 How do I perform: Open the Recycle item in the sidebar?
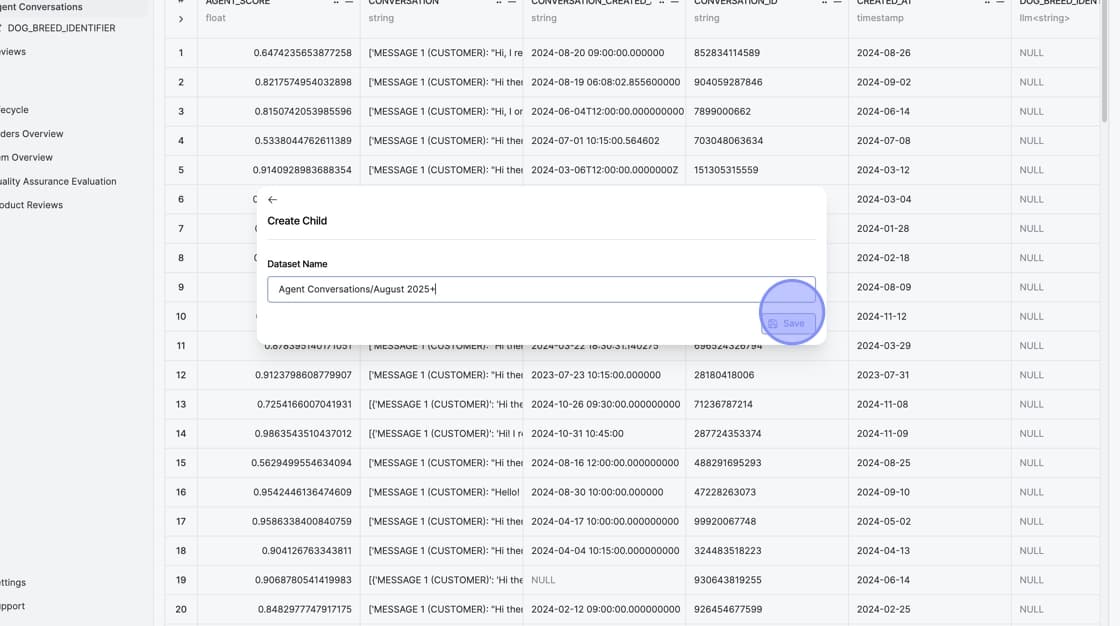15,110
